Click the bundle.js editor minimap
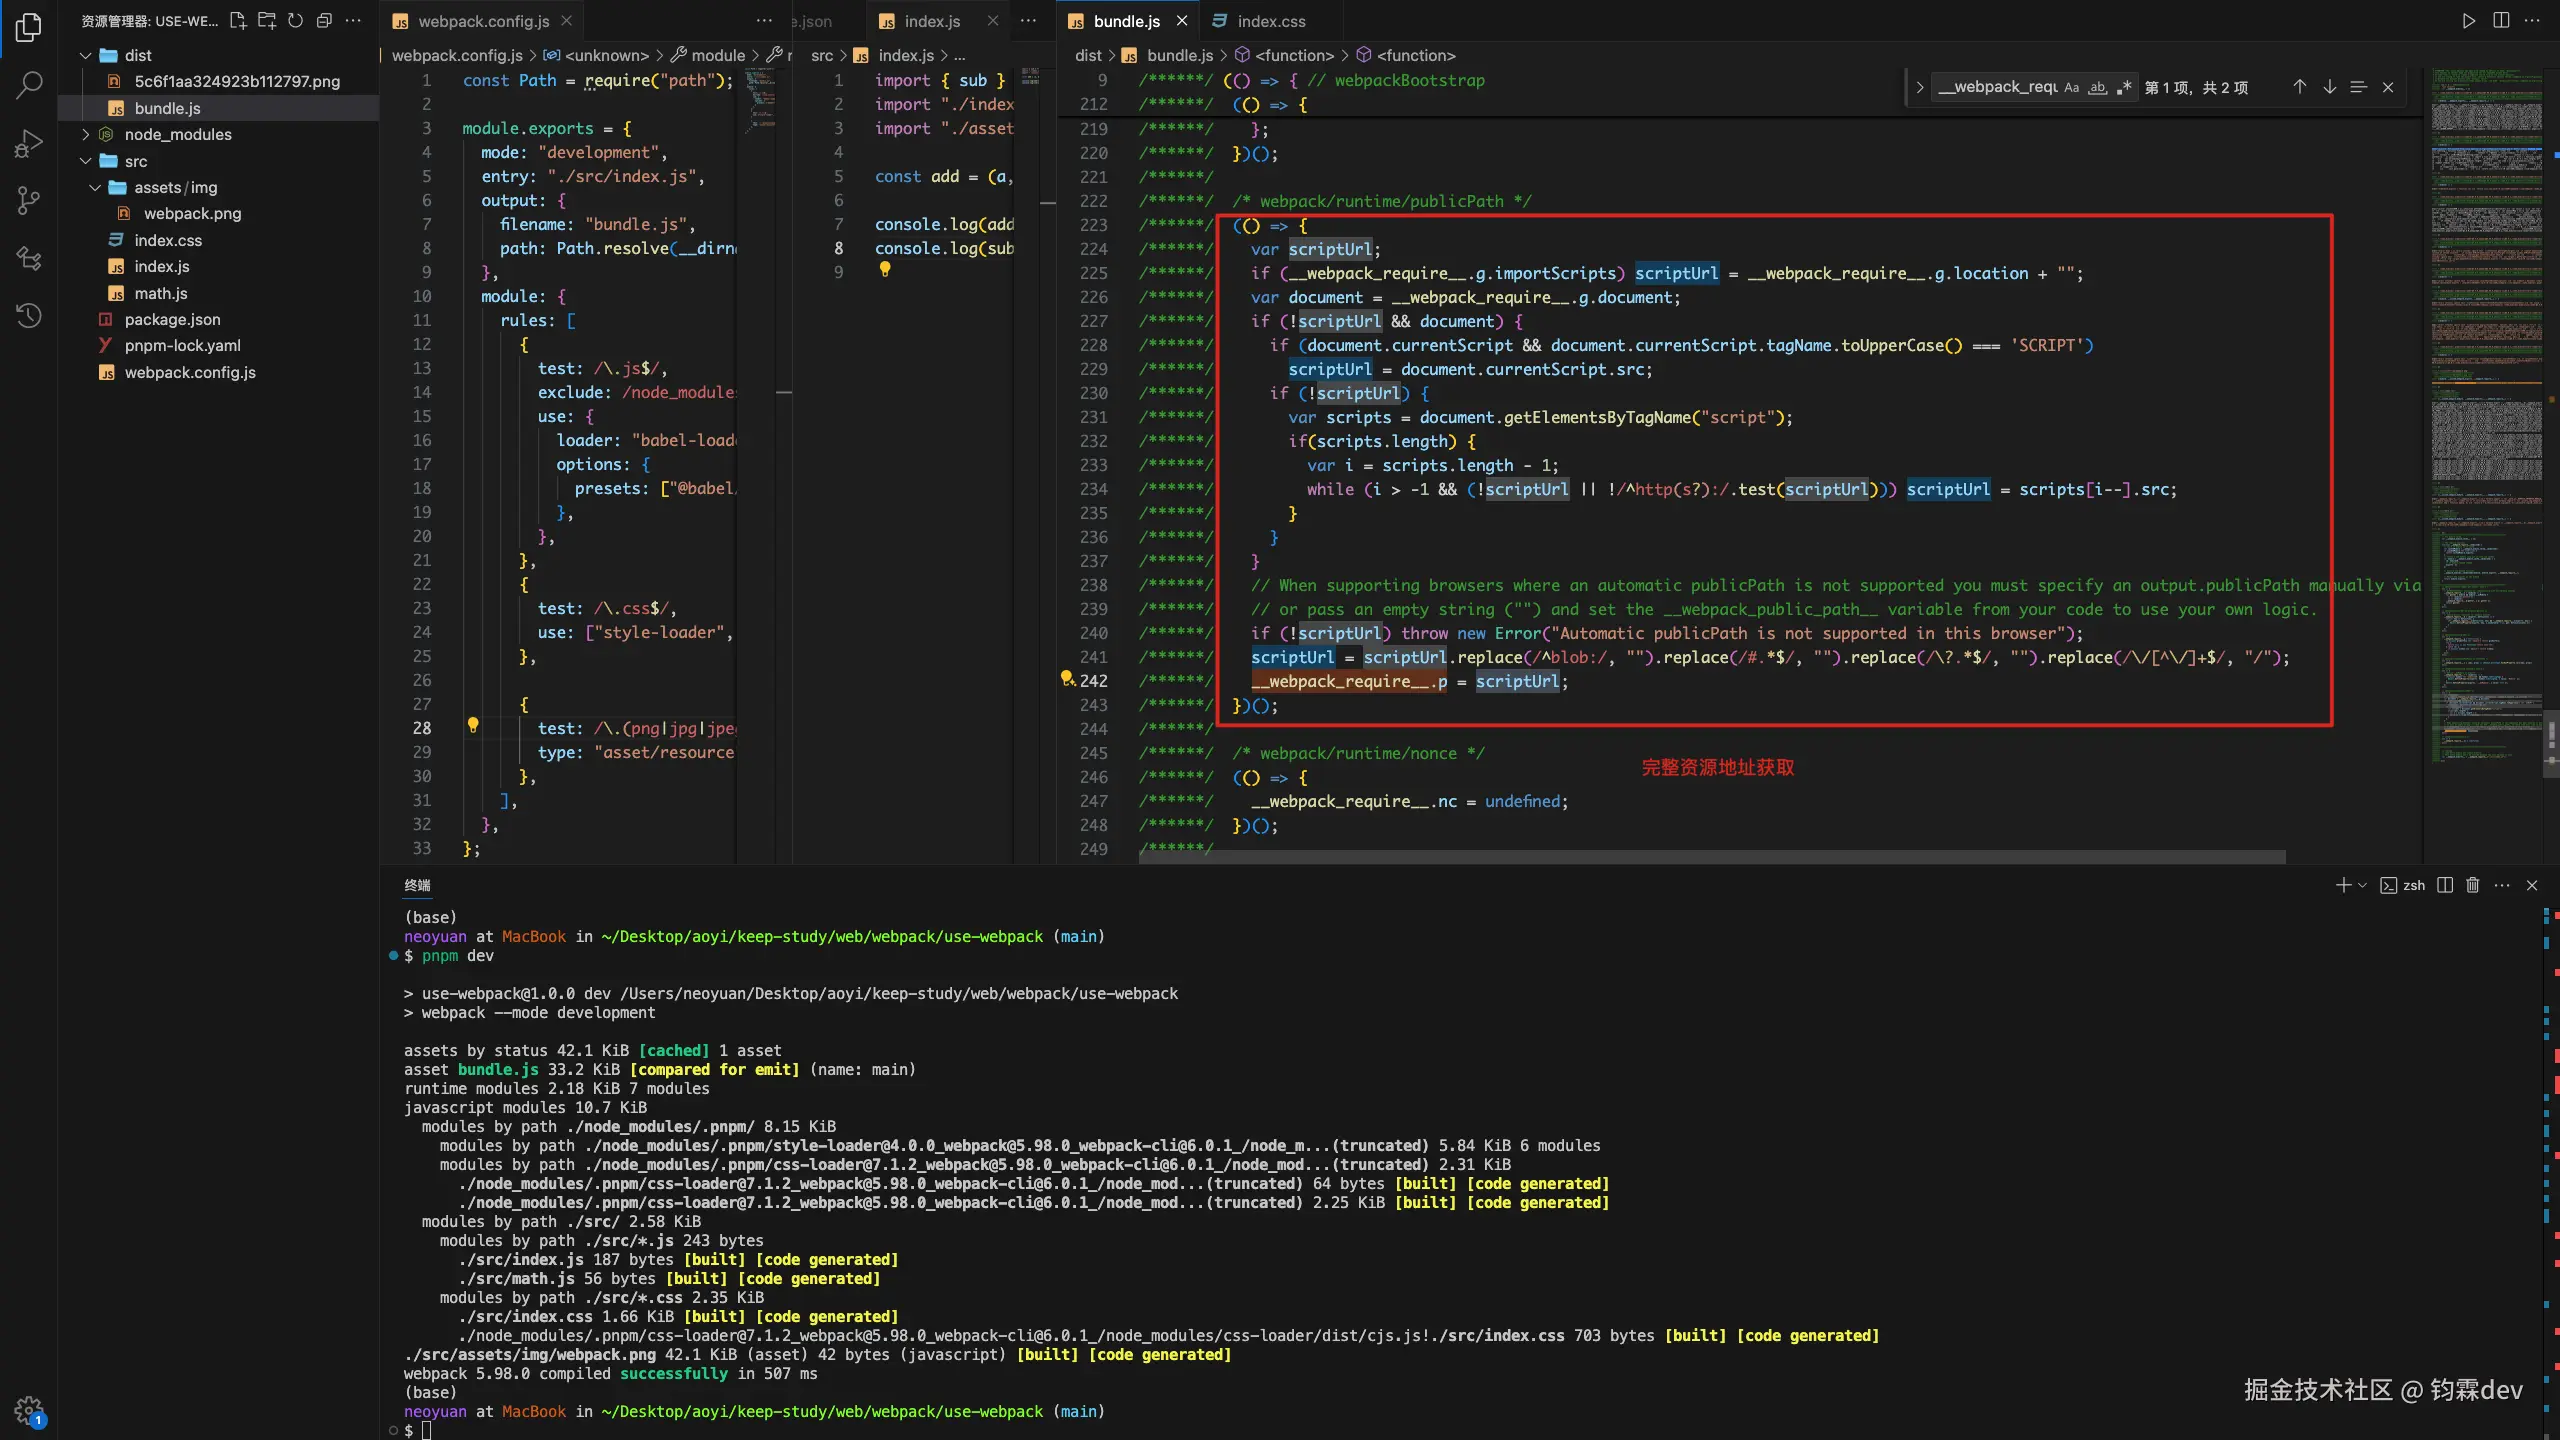 [2486, 400]
